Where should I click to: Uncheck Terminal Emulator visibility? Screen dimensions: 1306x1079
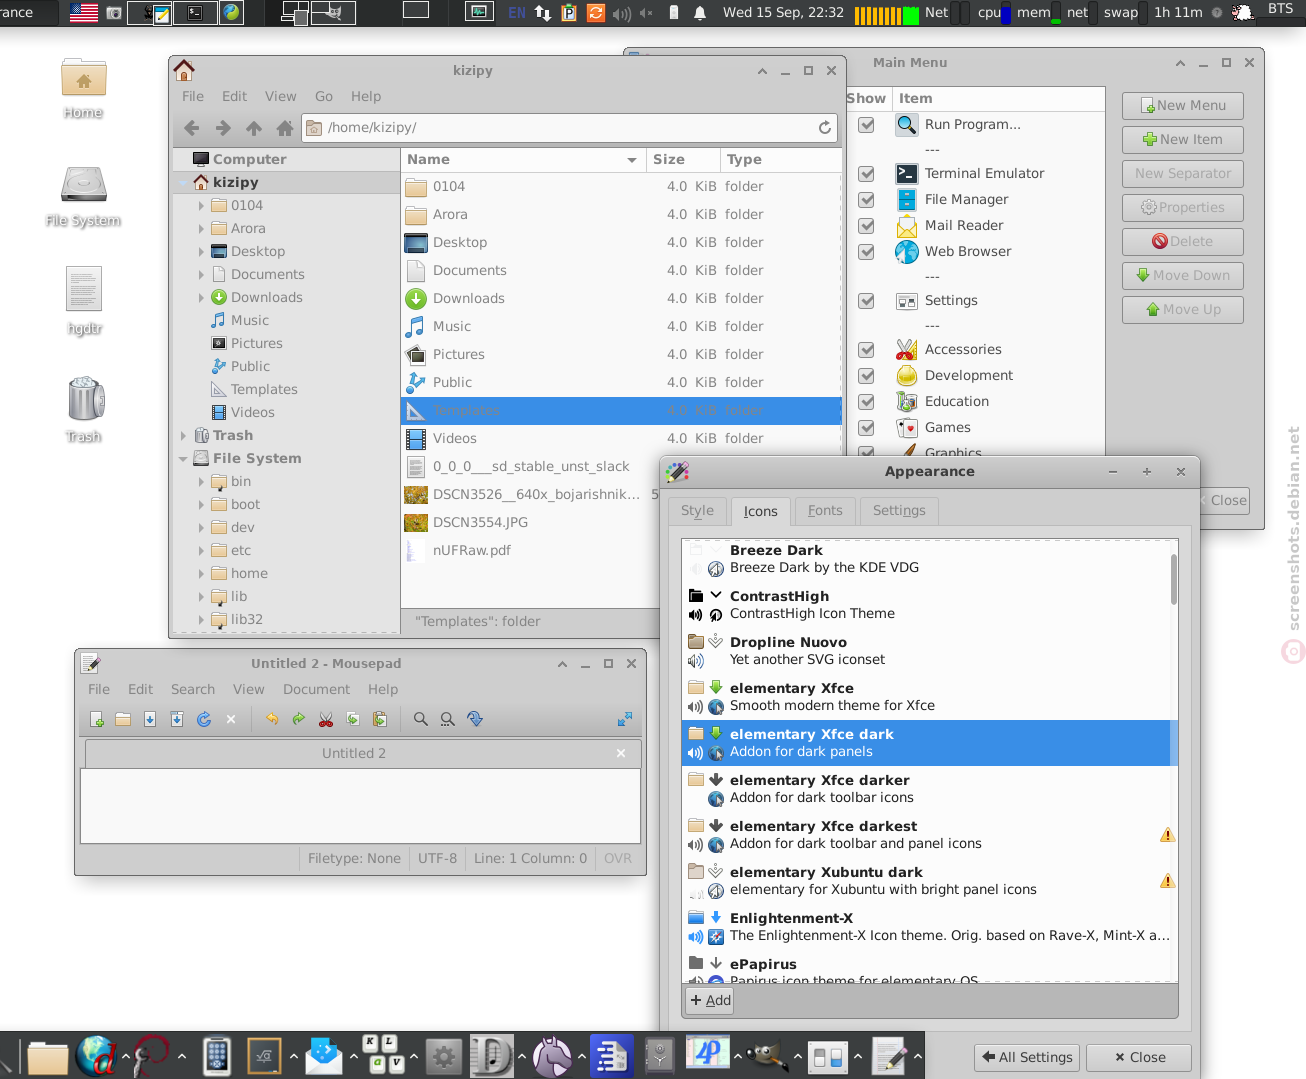pos(867,174)
